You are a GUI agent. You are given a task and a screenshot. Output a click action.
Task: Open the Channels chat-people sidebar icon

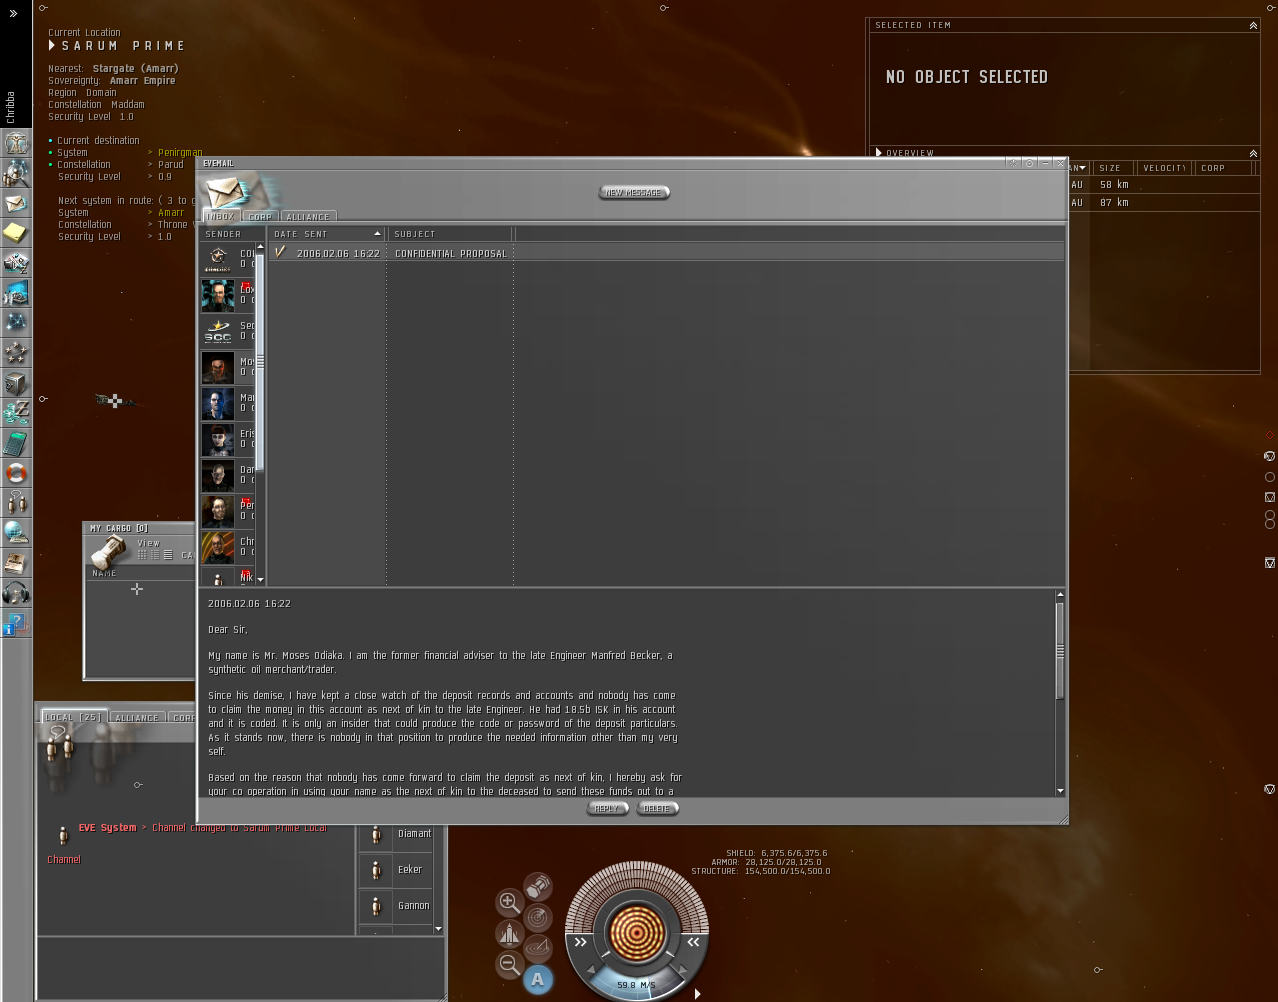16,502
